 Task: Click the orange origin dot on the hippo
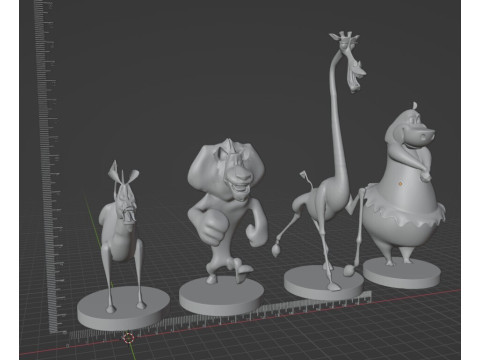[x=400, y=183]
